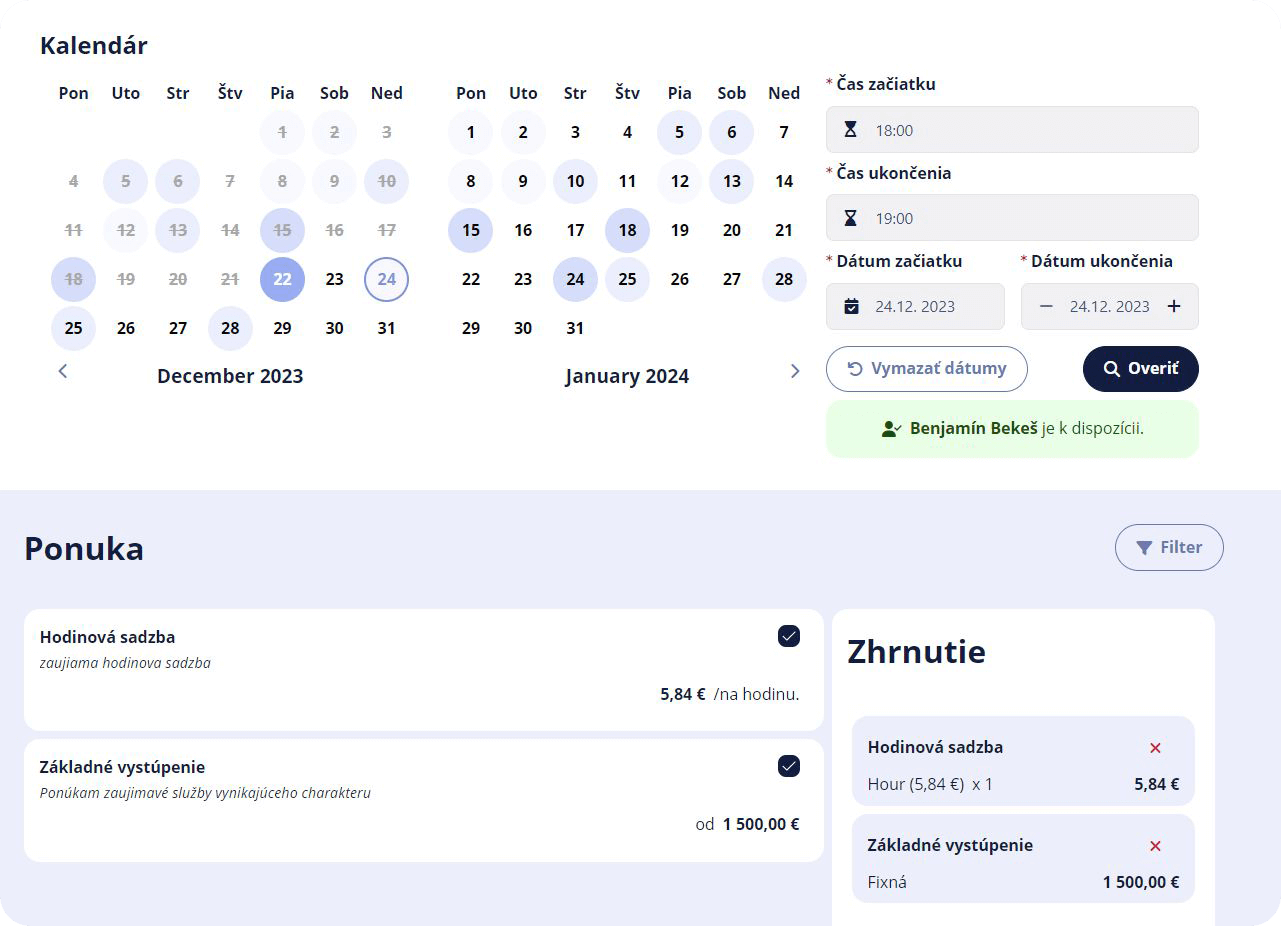This screenshot has width=1282, height=927.
Task: Click the Základné vystúpenie offer title
Action: 122,767
